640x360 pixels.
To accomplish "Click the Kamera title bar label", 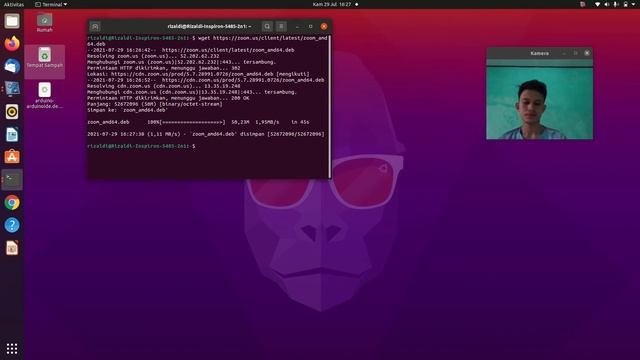I will (539, 53).
